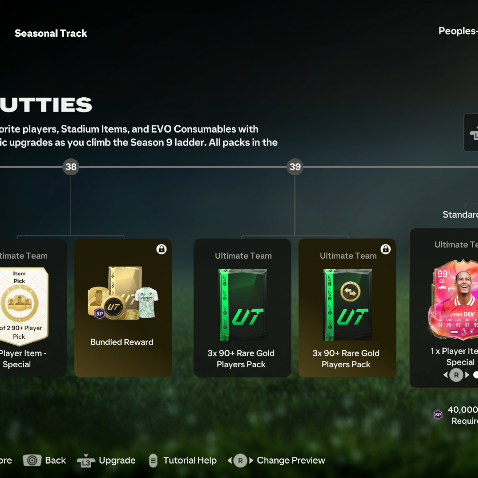Screen dimensions: 478x478
Task: Click the lock icon on Bundled Reward card
Action: pyautogui.click(x=161, y=249)
